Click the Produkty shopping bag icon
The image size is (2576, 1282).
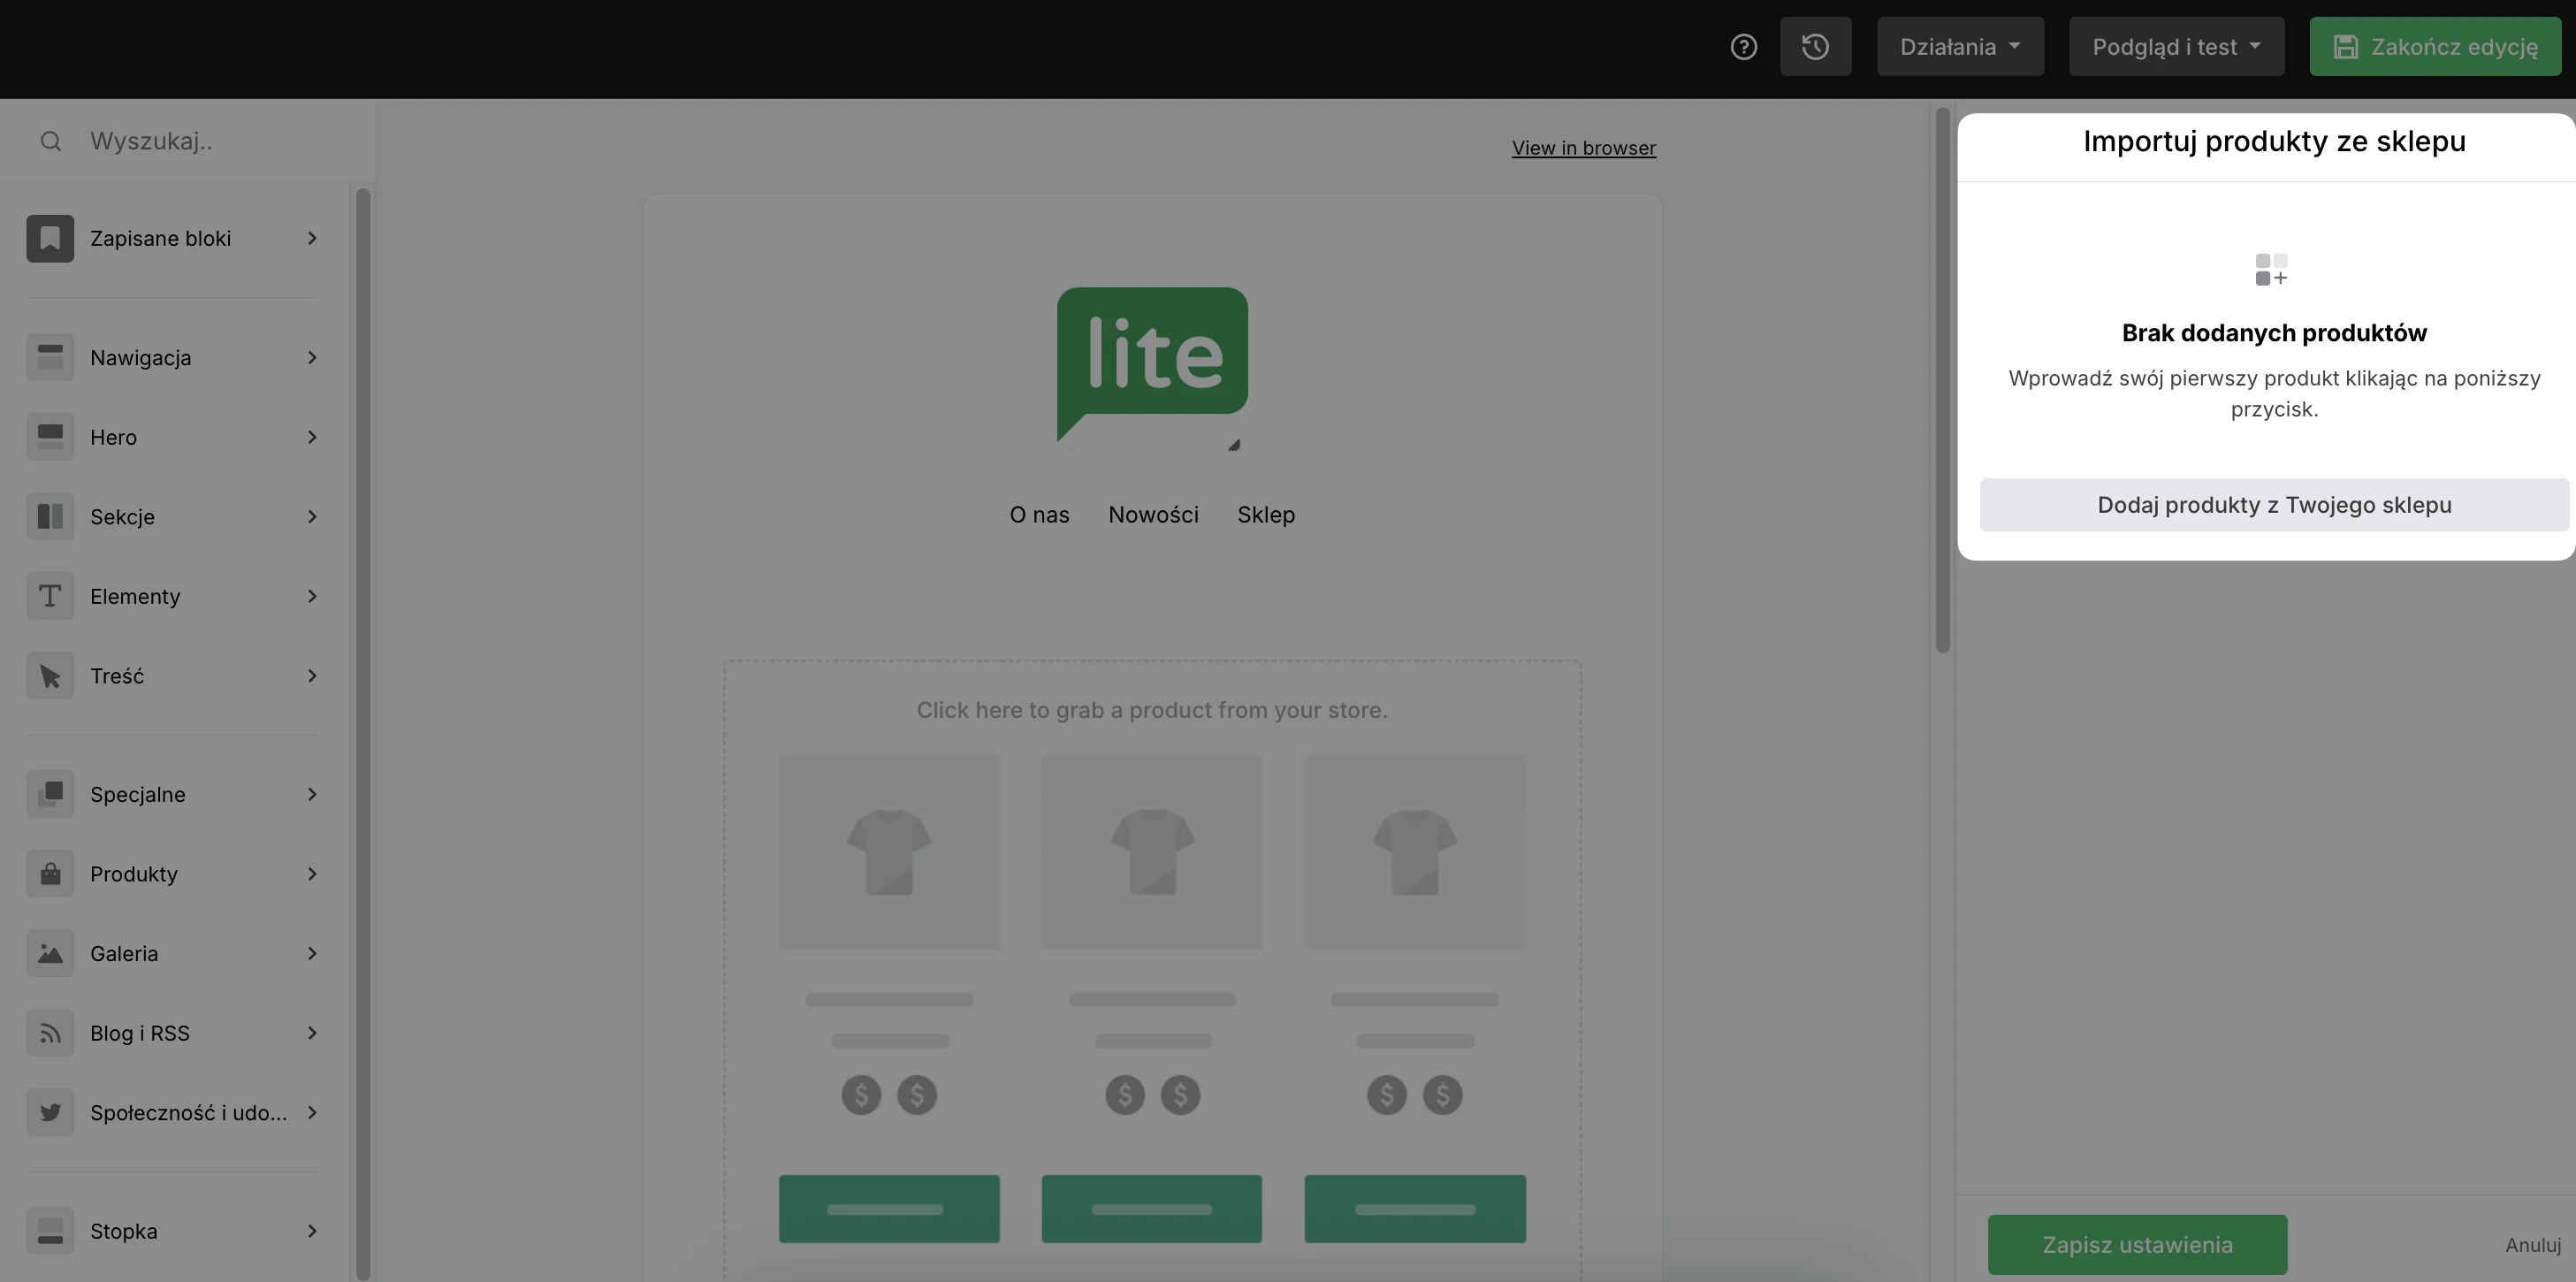click(50, 874)
